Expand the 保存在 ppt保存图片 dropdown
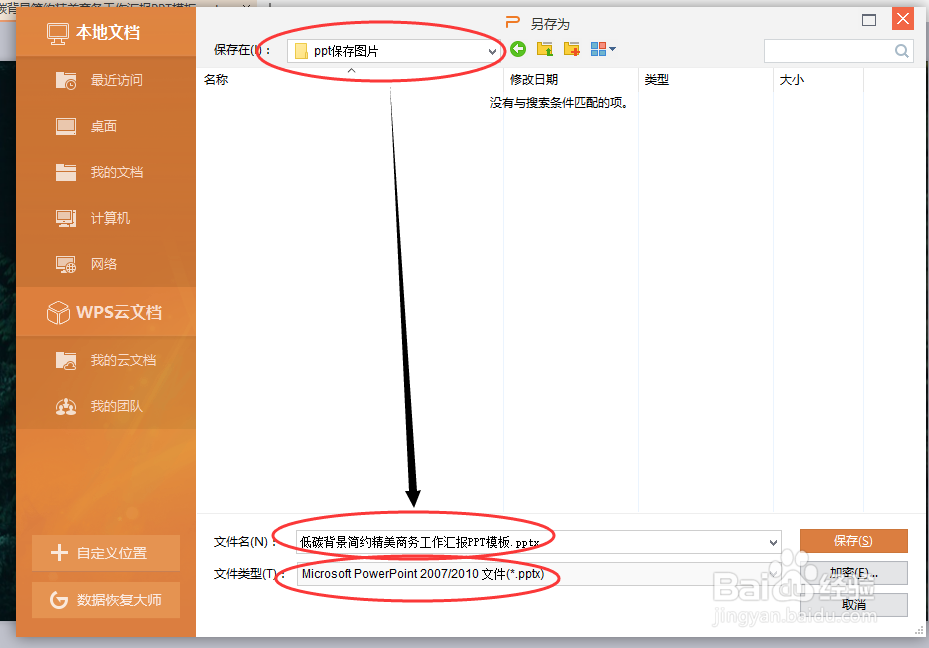929x648 pixels. [x=490, y=50]
